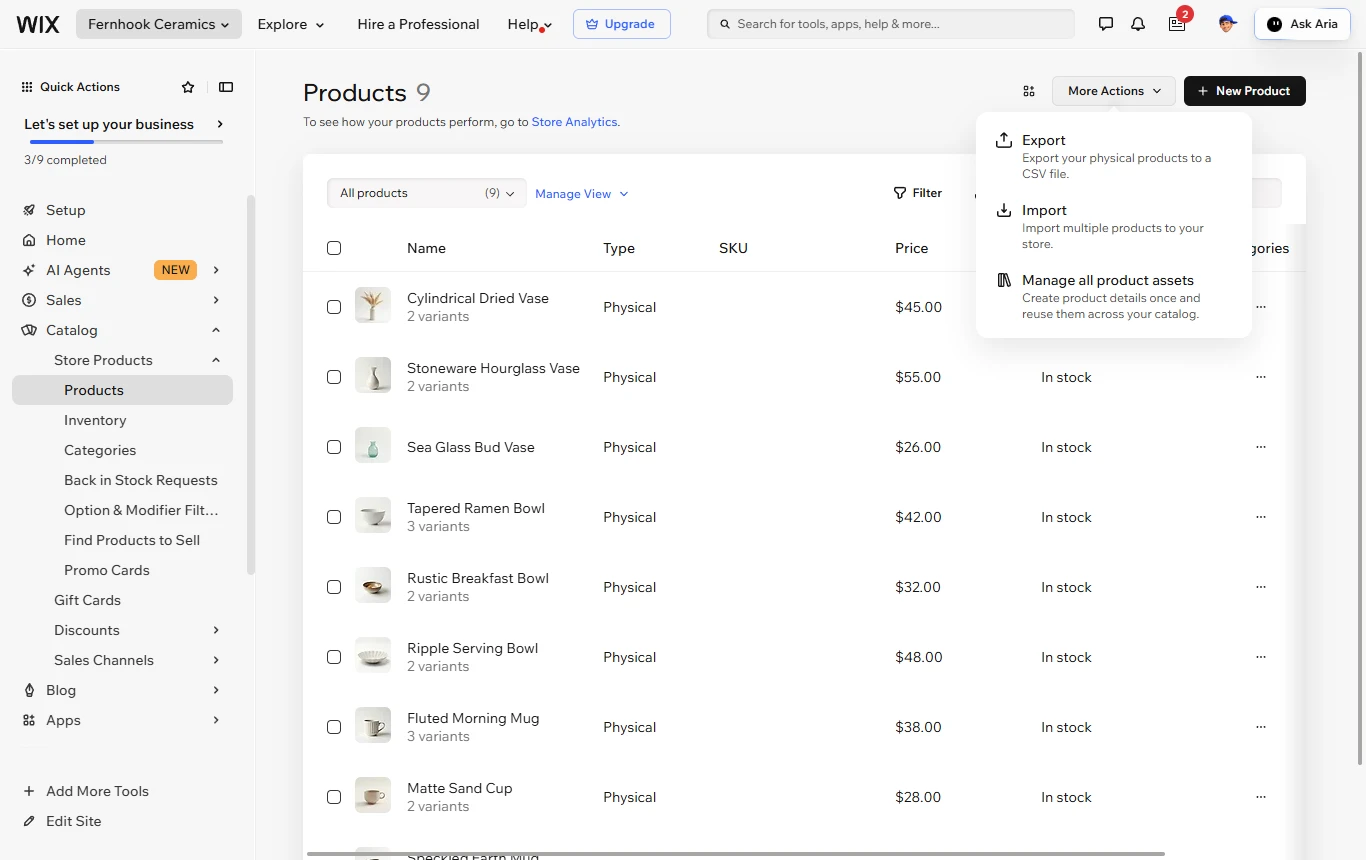Click the Upgrade button

tap(622, 24)
